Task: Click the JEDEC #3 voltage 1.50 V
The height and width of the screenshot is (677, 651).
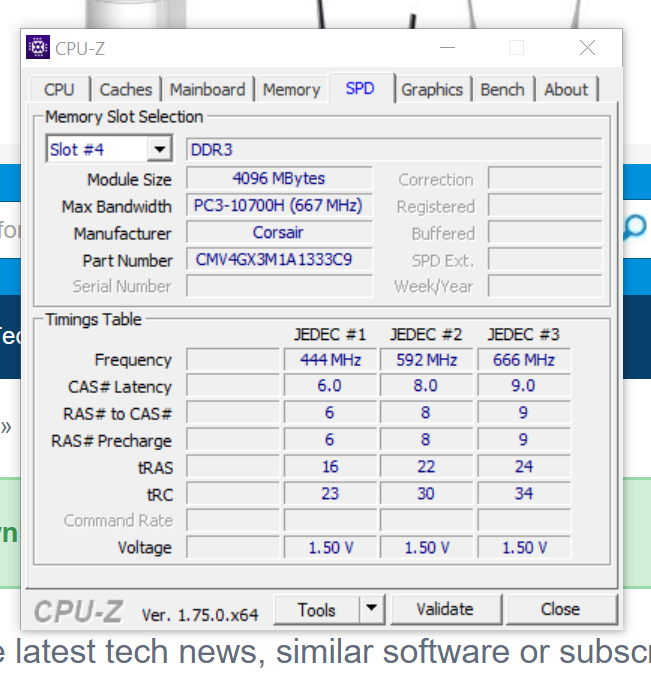Action: coord(524,547)
